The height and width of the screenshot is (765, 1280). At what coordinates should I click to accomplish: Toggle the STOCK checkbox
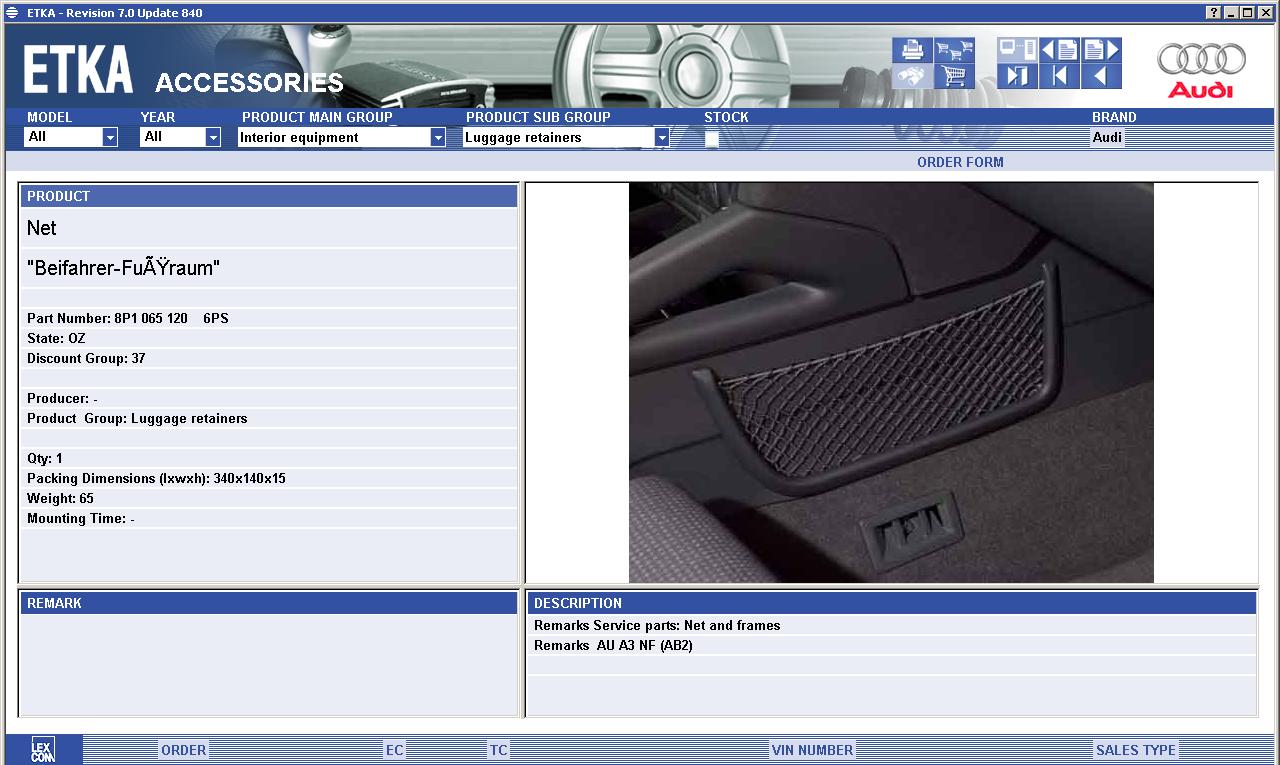(x=711, y=138)
